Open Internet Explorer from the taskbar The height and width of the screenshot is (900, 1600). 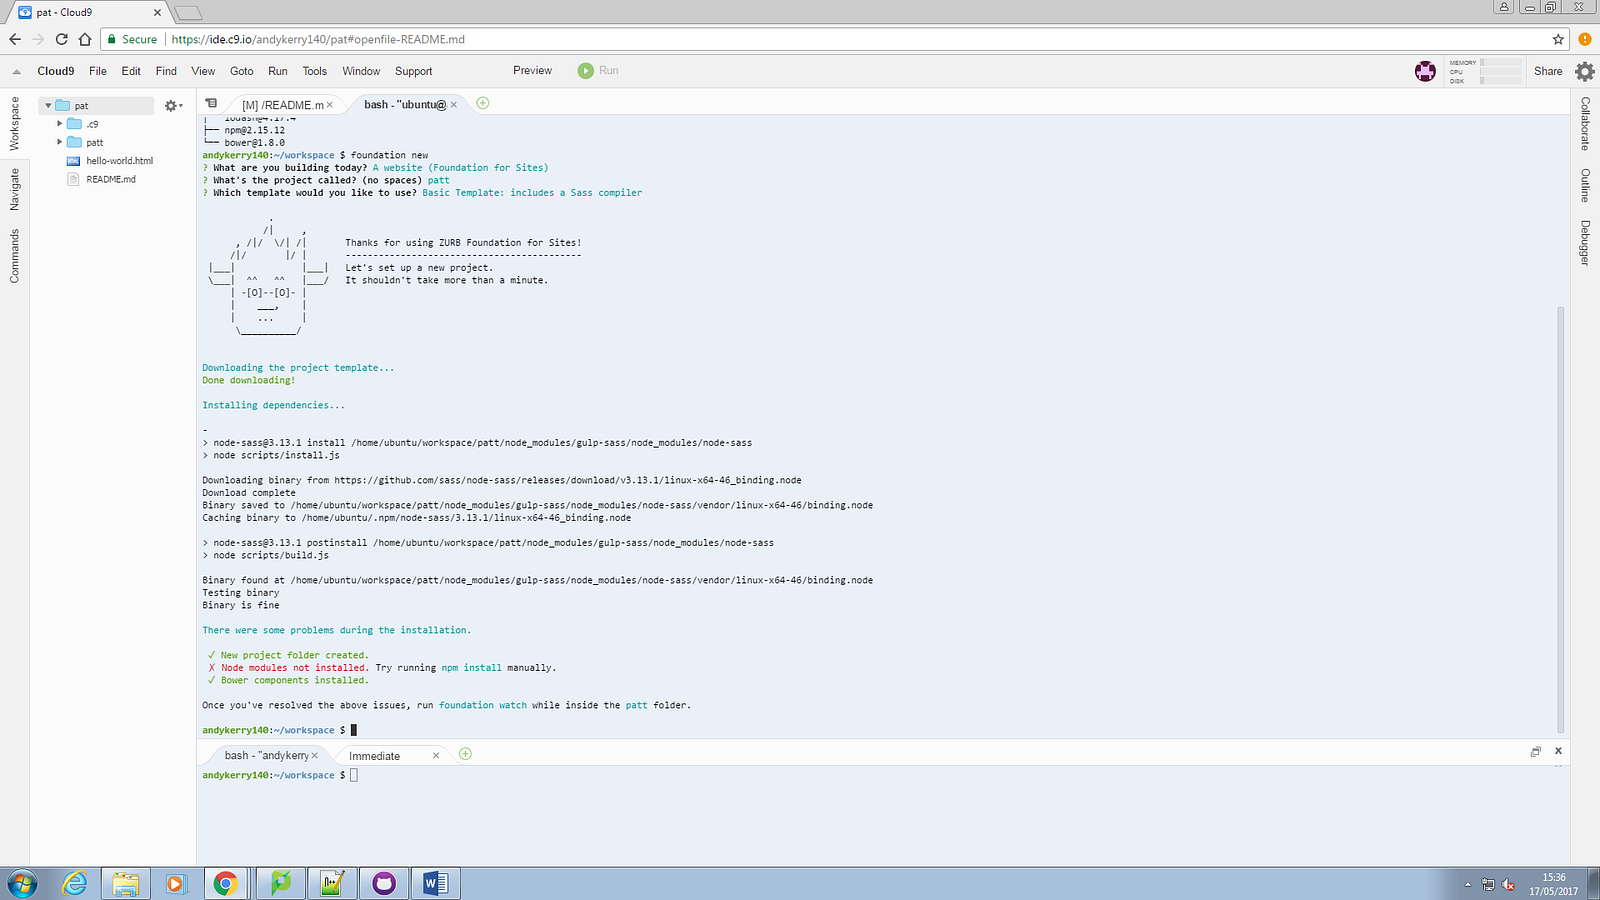75,884
